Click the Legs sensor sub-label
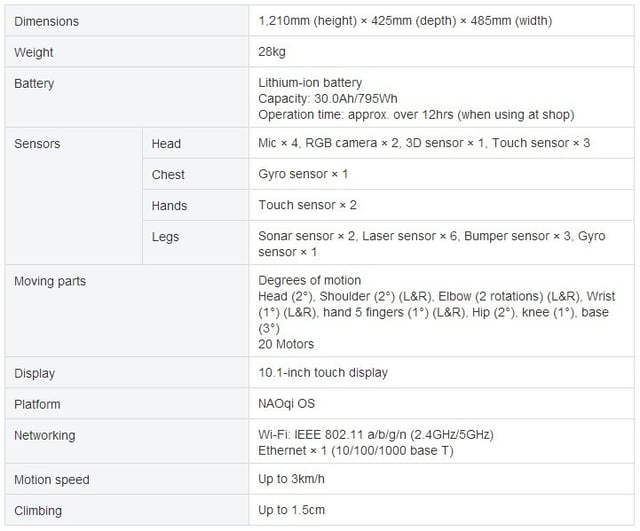The height and width of the screenshot is (531, 640). (x=165, y=237)
